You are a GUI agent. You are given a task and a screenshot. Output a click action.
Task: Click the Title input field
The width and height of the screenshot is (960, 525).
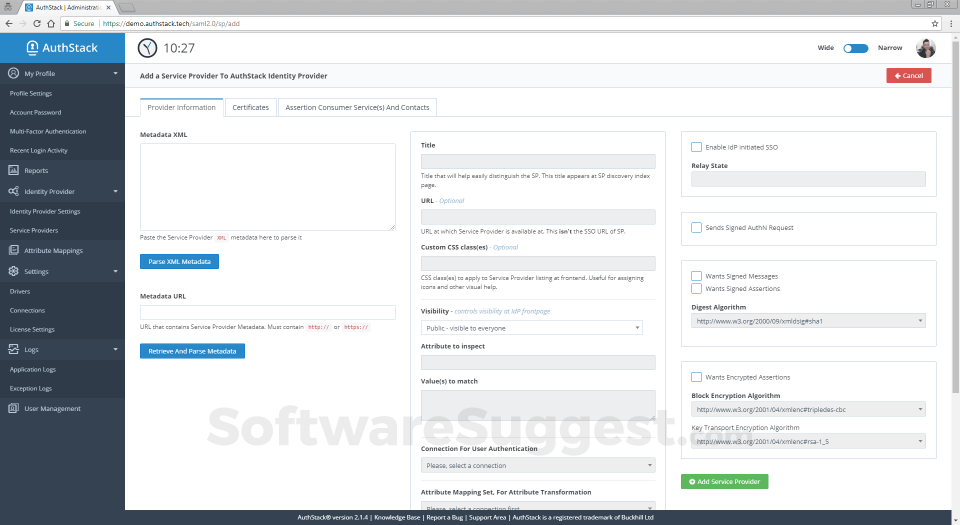pyautogui.click(x=538, y=161)
